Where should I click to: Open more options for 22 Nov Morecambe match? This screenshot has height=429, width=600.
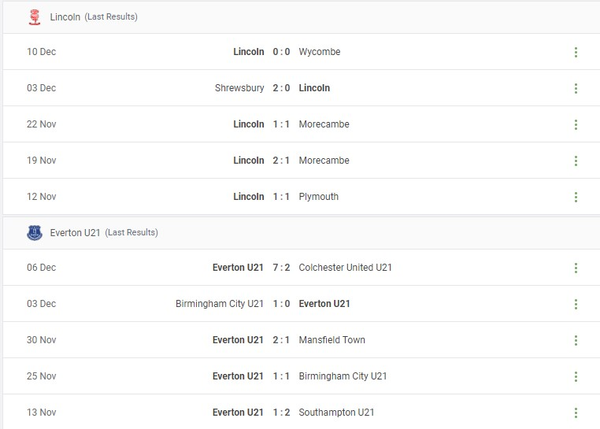tap(576, 124)
